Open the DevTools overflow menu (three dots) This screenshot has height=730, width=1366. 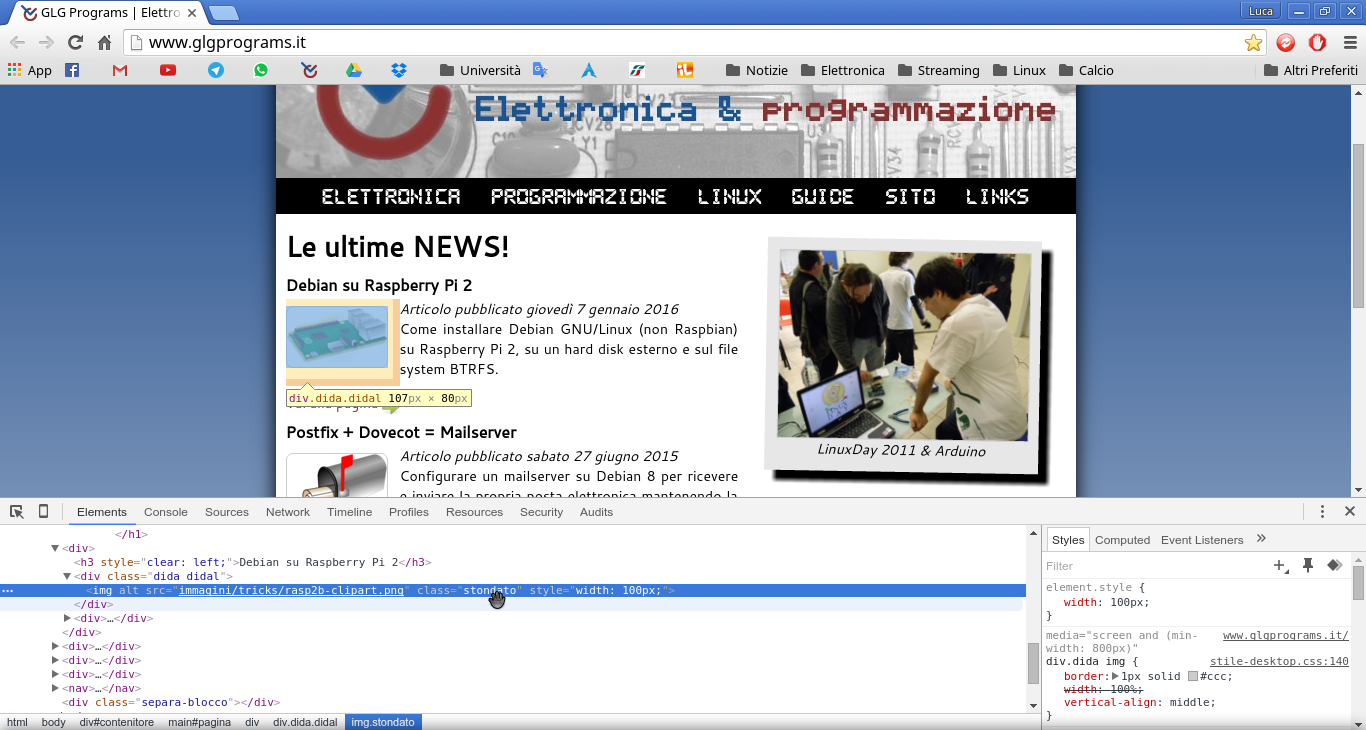(1322, 511)
